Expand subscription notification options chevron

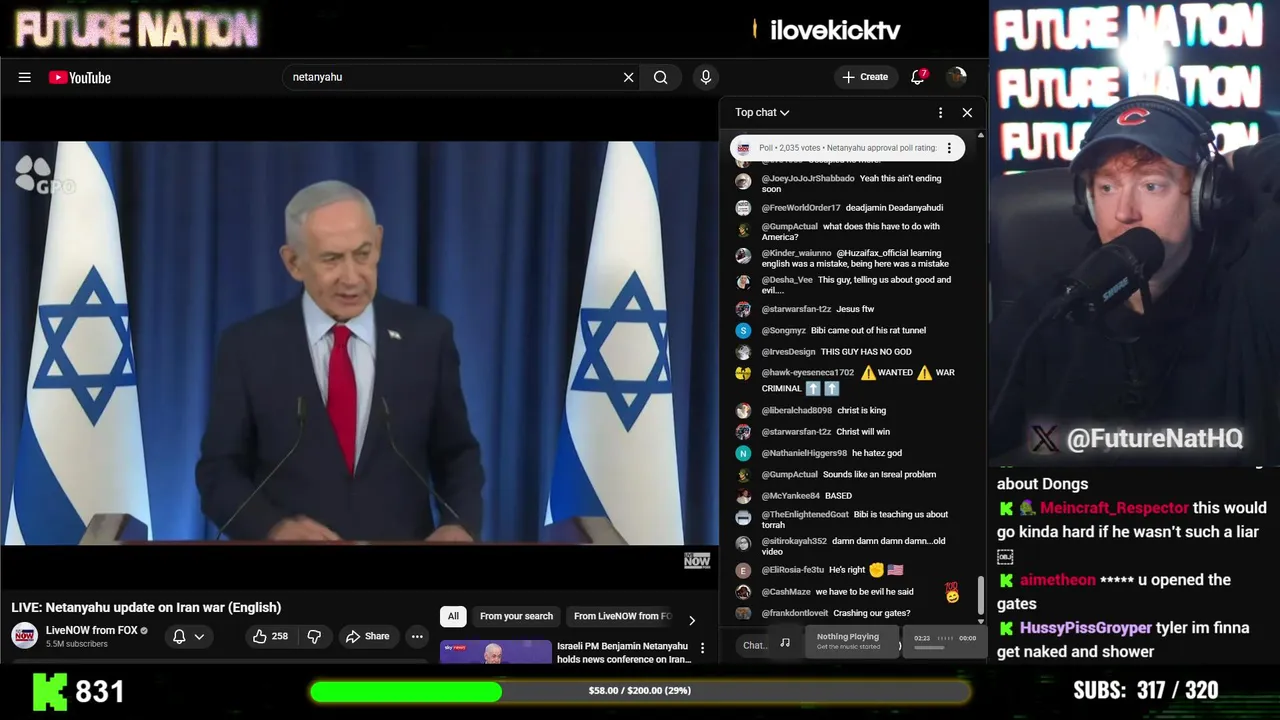tap(199, 636)
